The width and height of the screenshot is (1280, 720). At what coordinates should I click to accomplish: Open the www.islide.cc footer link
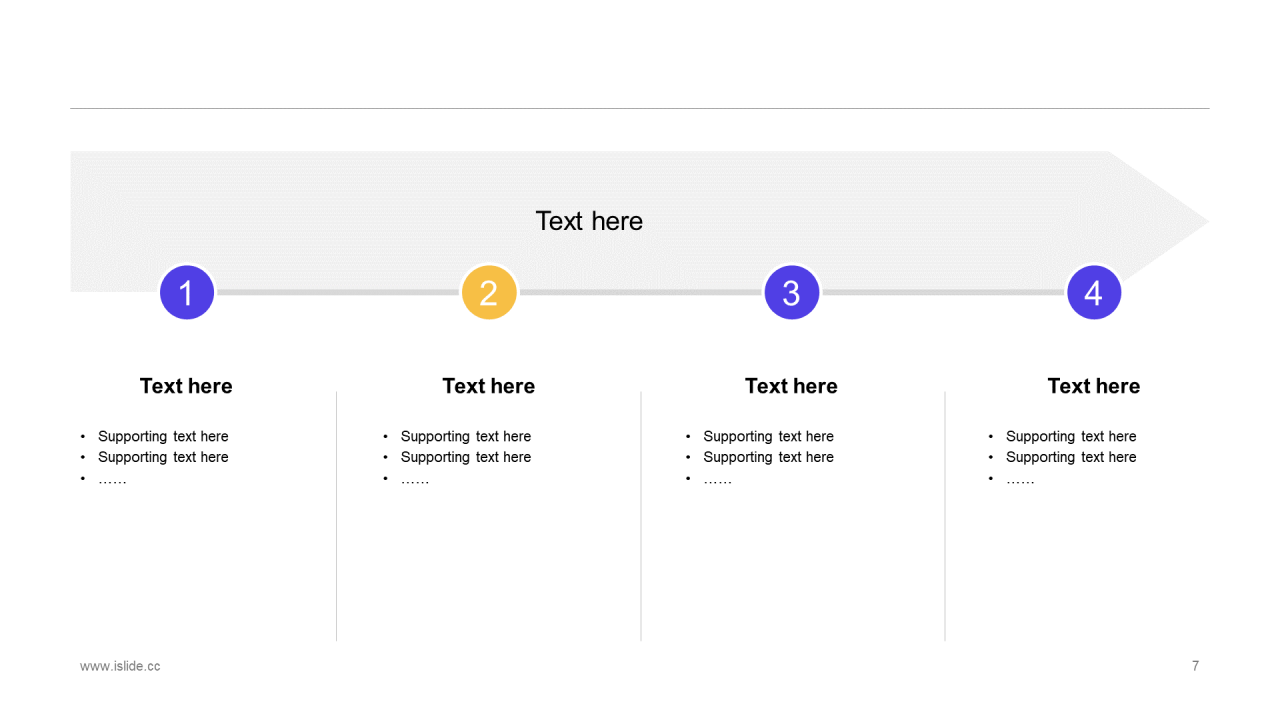click(120, 666)
